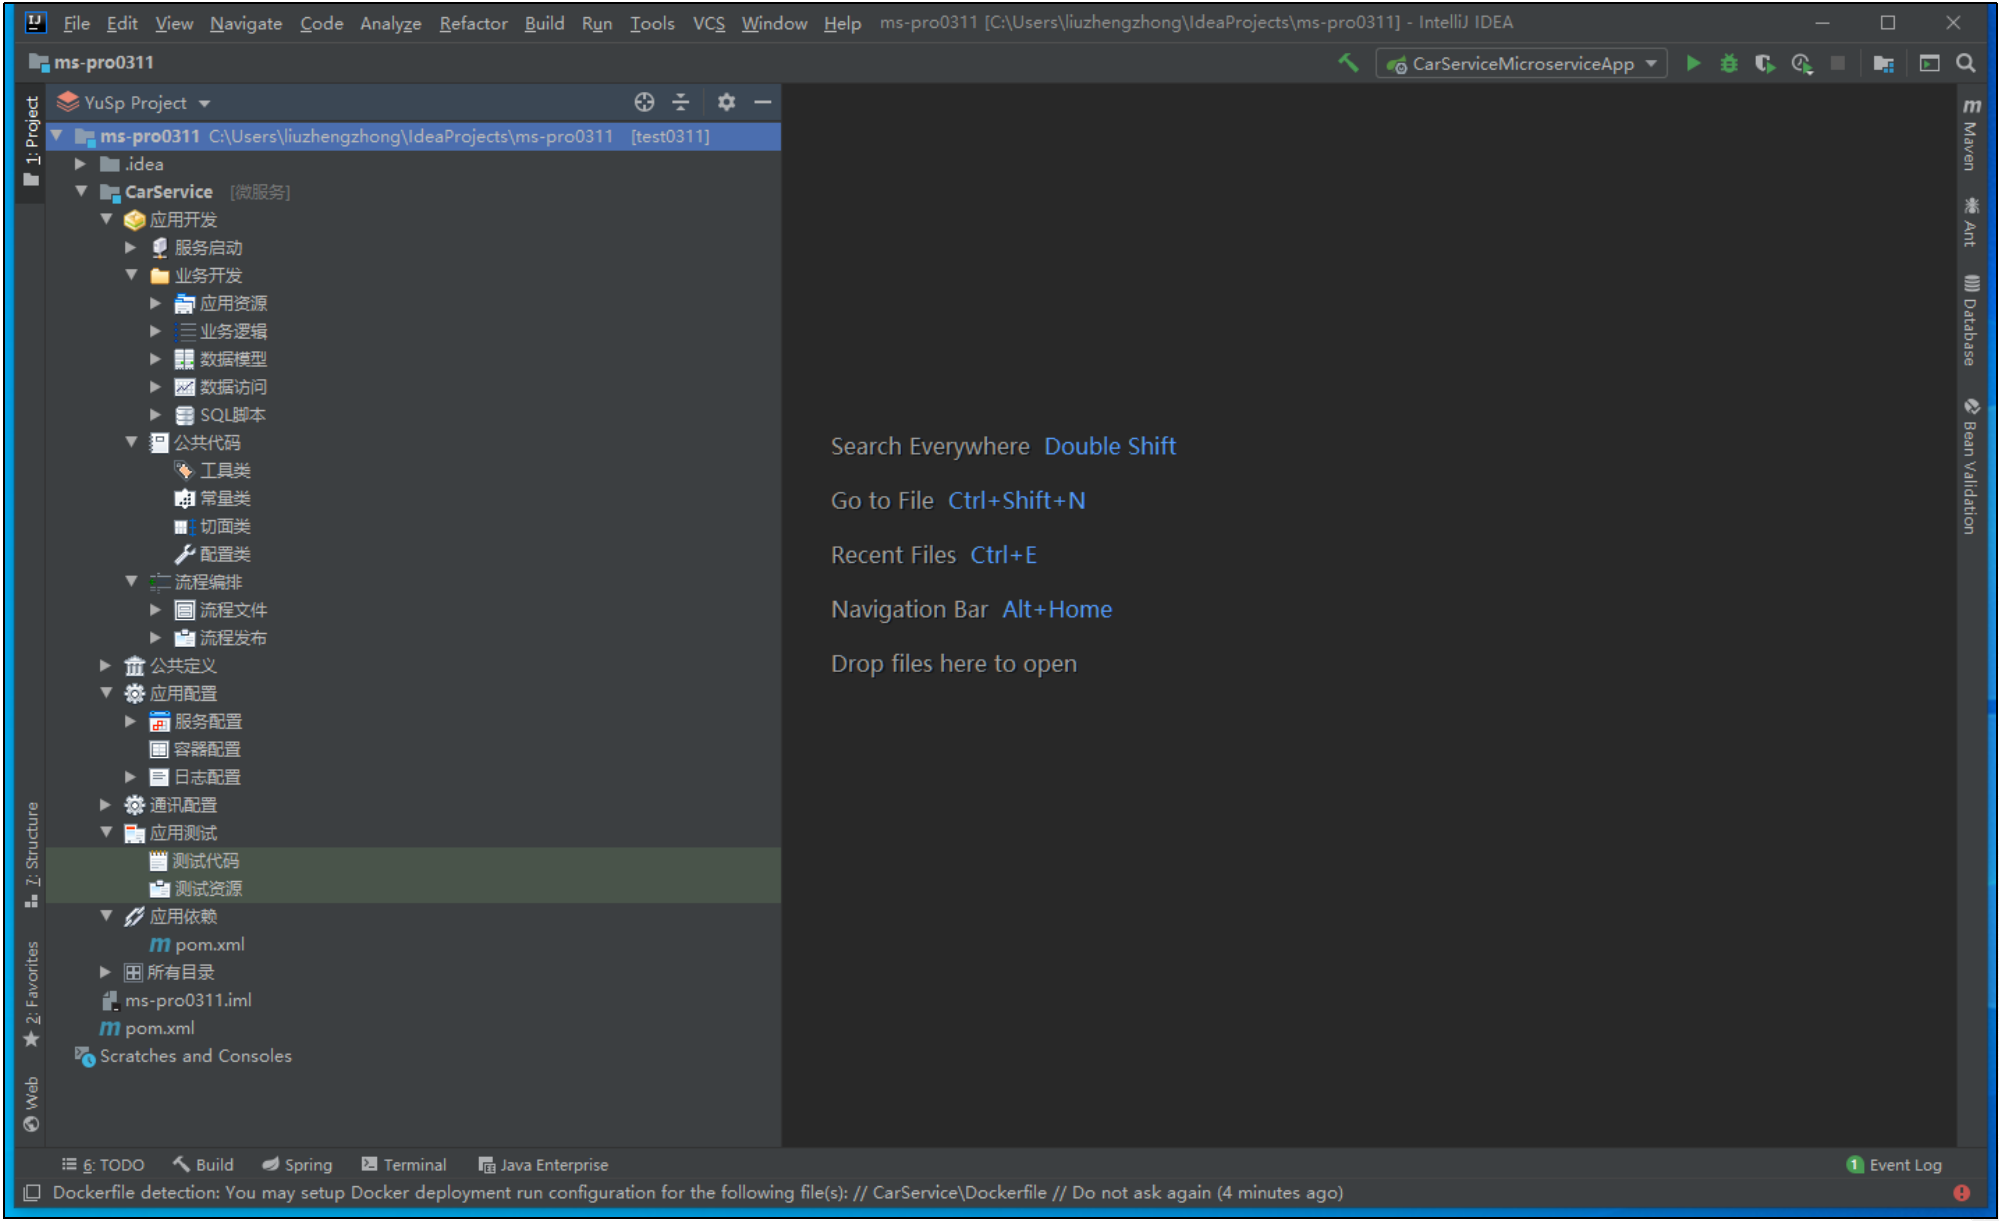Click the red error indicator in status bar
1999x1221 pixels.
(x=1961, y=1192)
